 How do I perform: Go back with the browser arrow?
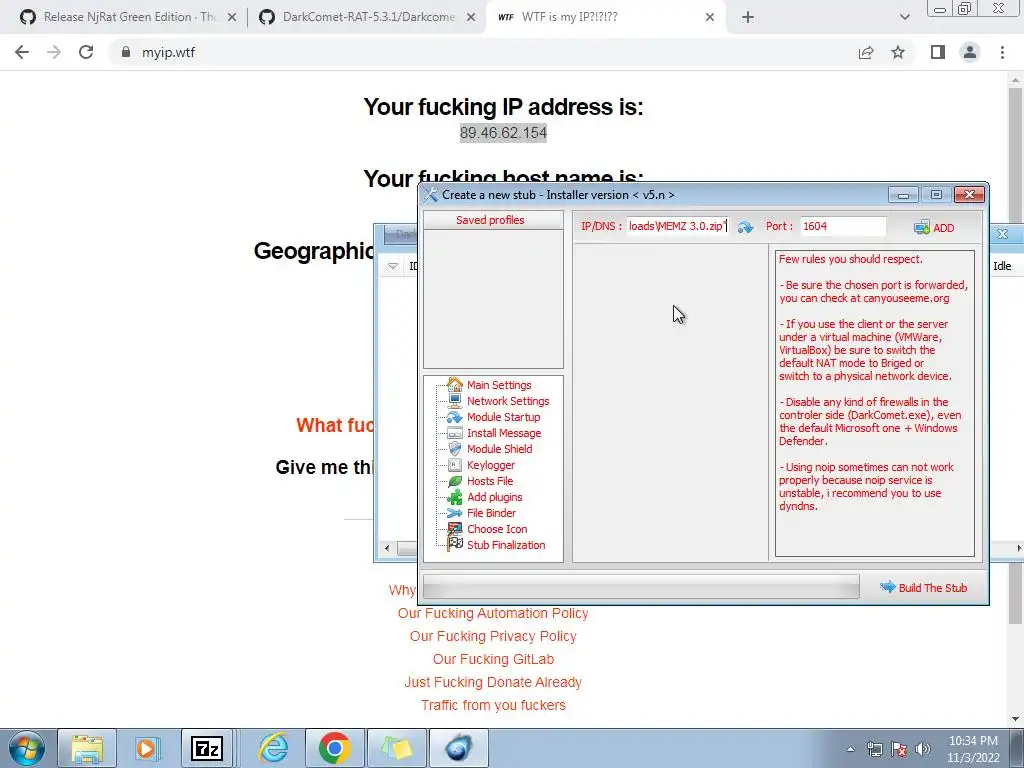click(22, 52)
